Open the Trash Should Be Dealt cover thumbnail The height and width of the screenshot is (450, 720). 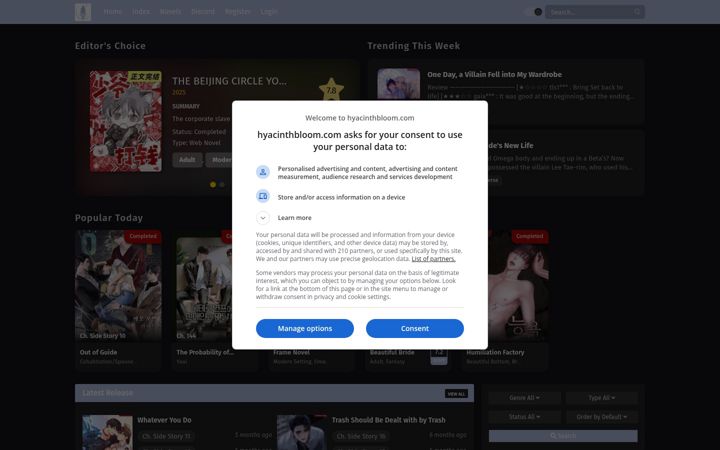[302, 433]
